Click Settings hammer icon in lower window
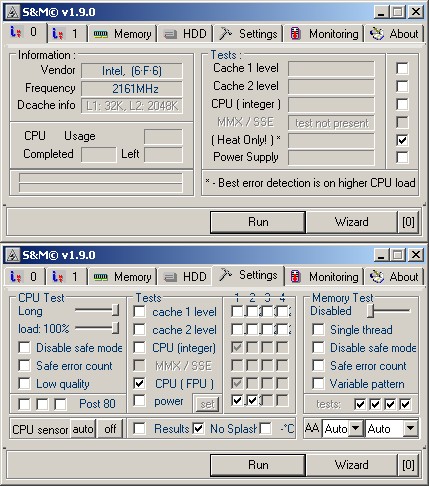Image resolution: width=429 pixels, height=486 pixels. (x=226, y=275)
